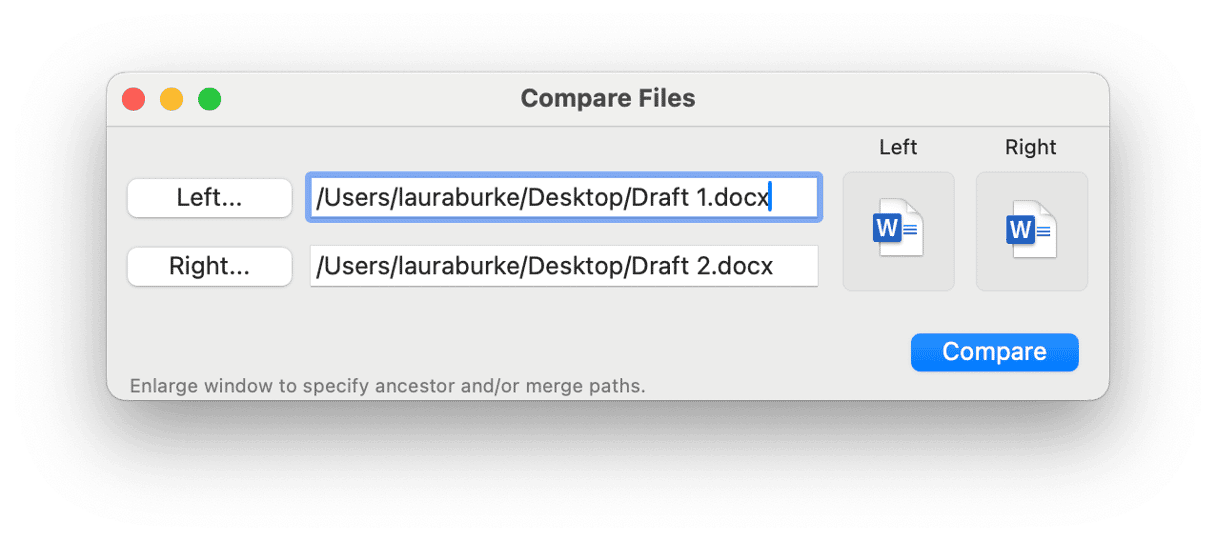This screenshot has width=1216, height=541.
Task: Click "Users" in the left file path
Action: 353,198
